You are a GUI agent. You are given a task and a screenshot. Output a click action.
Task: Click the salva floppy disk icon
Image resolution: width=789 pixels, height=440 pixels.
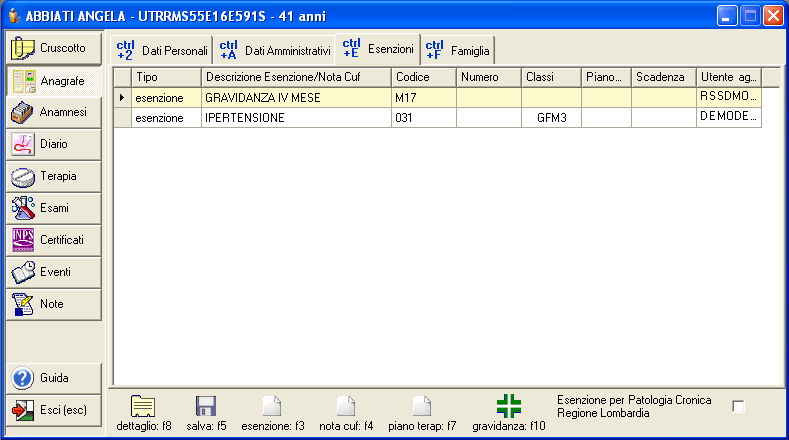click(206, 405)
